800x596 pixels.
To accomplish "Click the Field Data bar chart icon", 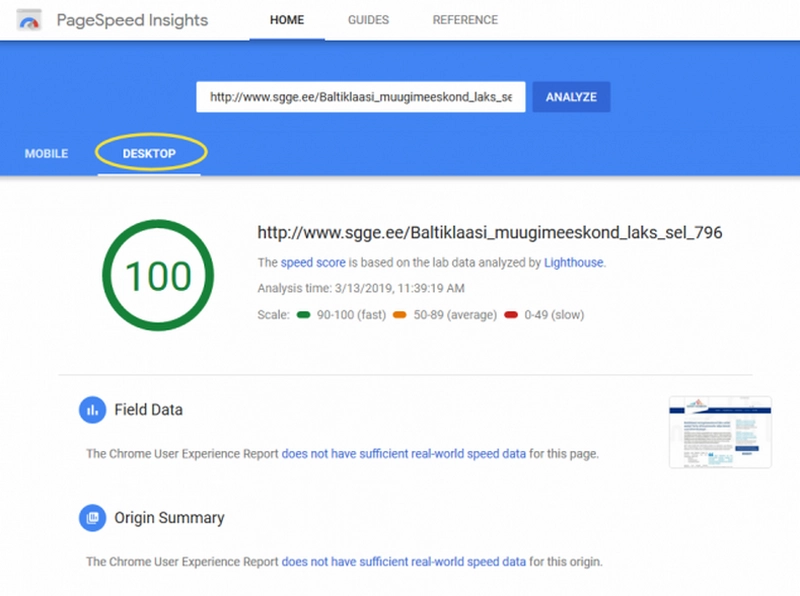I will point(92,410).
